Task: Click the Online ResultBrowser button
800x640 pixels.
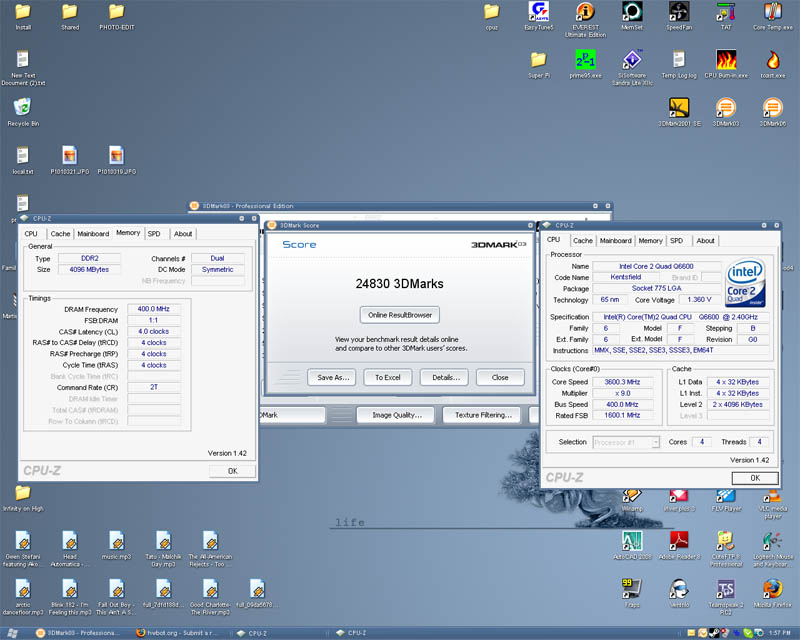Action: pyautogui.click(x=400, y=315)
